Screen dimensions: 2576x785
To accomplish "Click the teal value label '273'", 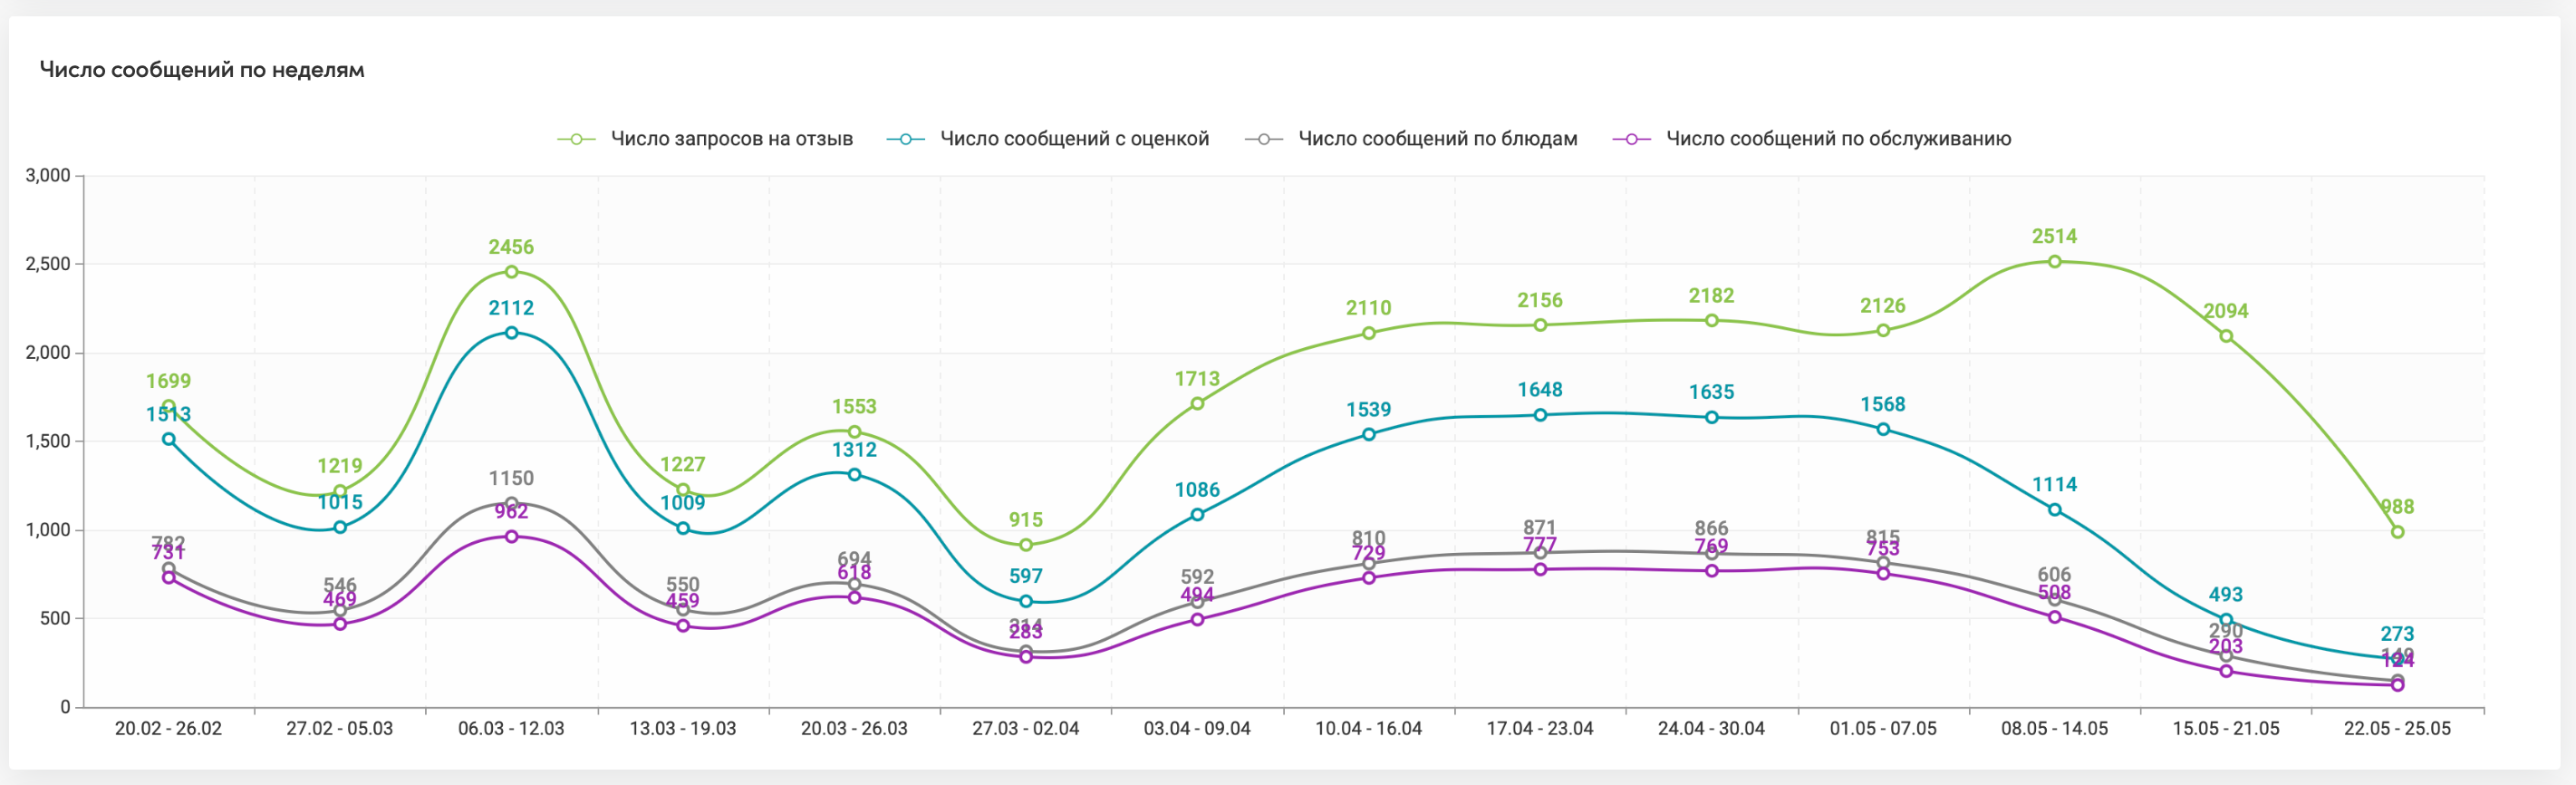I will point(2397,634).
